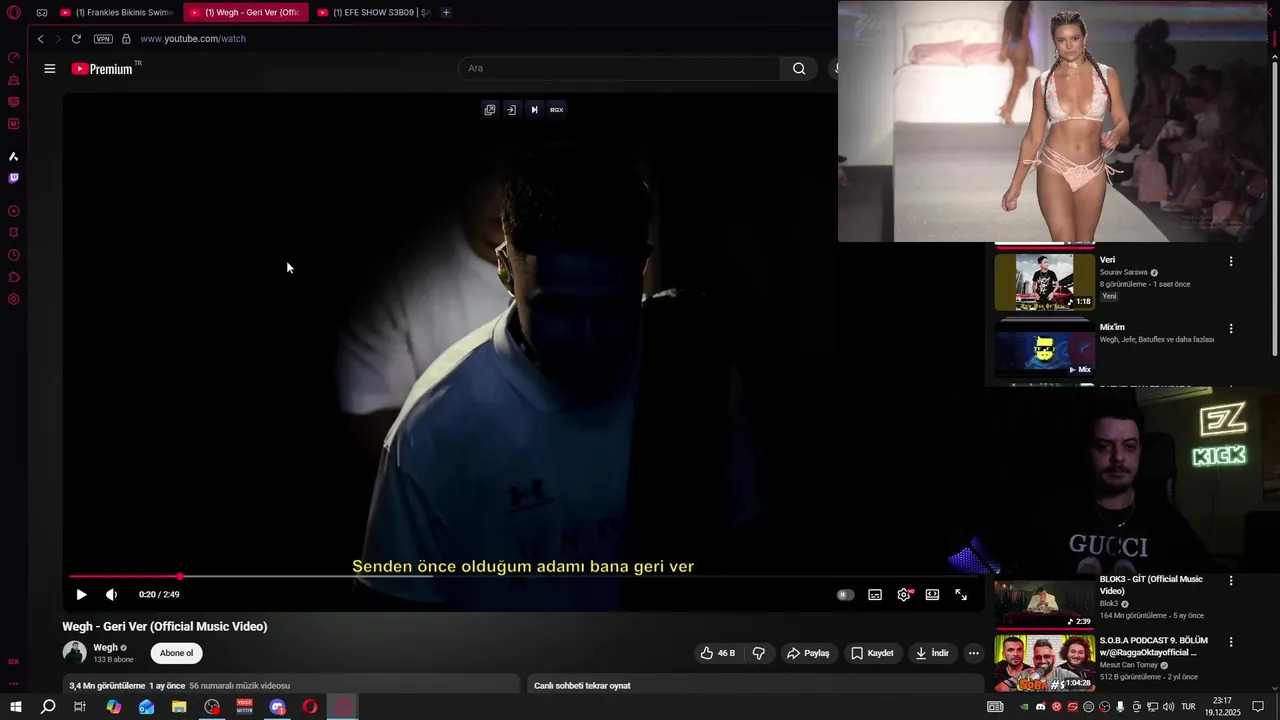
Task: Open Aria AI icon in Opera sidebar
Action: coord(14,157)
